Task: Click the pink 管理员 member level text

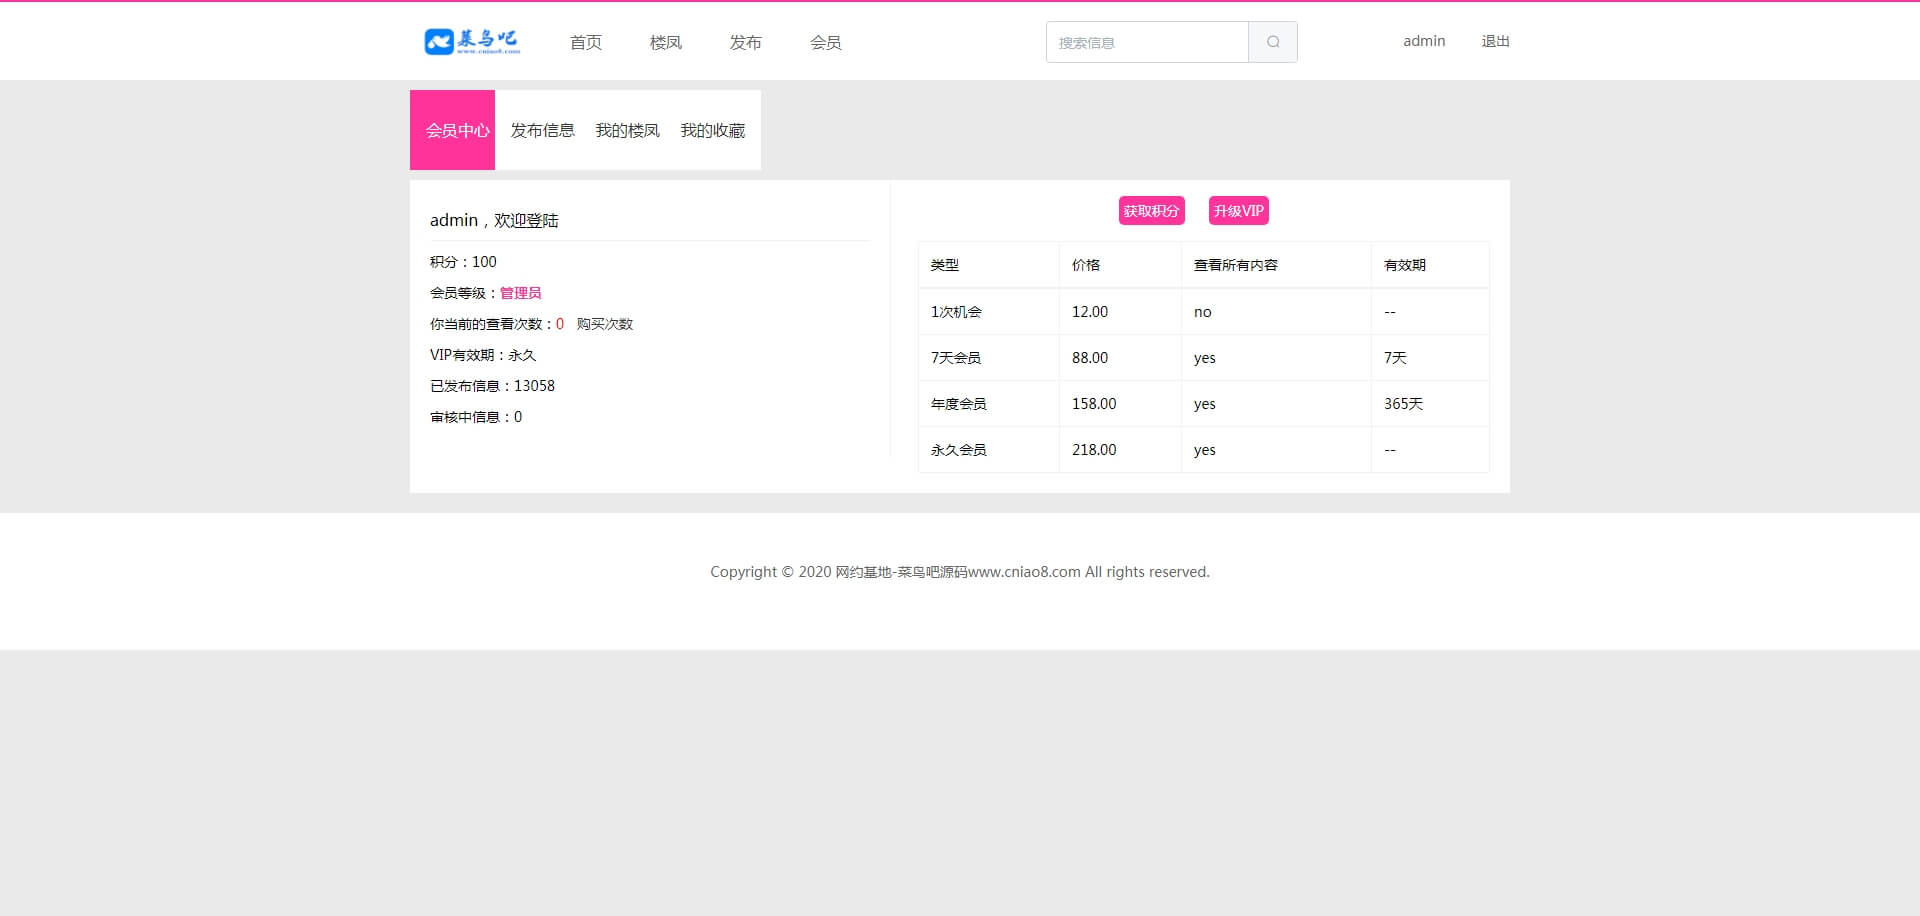Action: pos(520,293)
